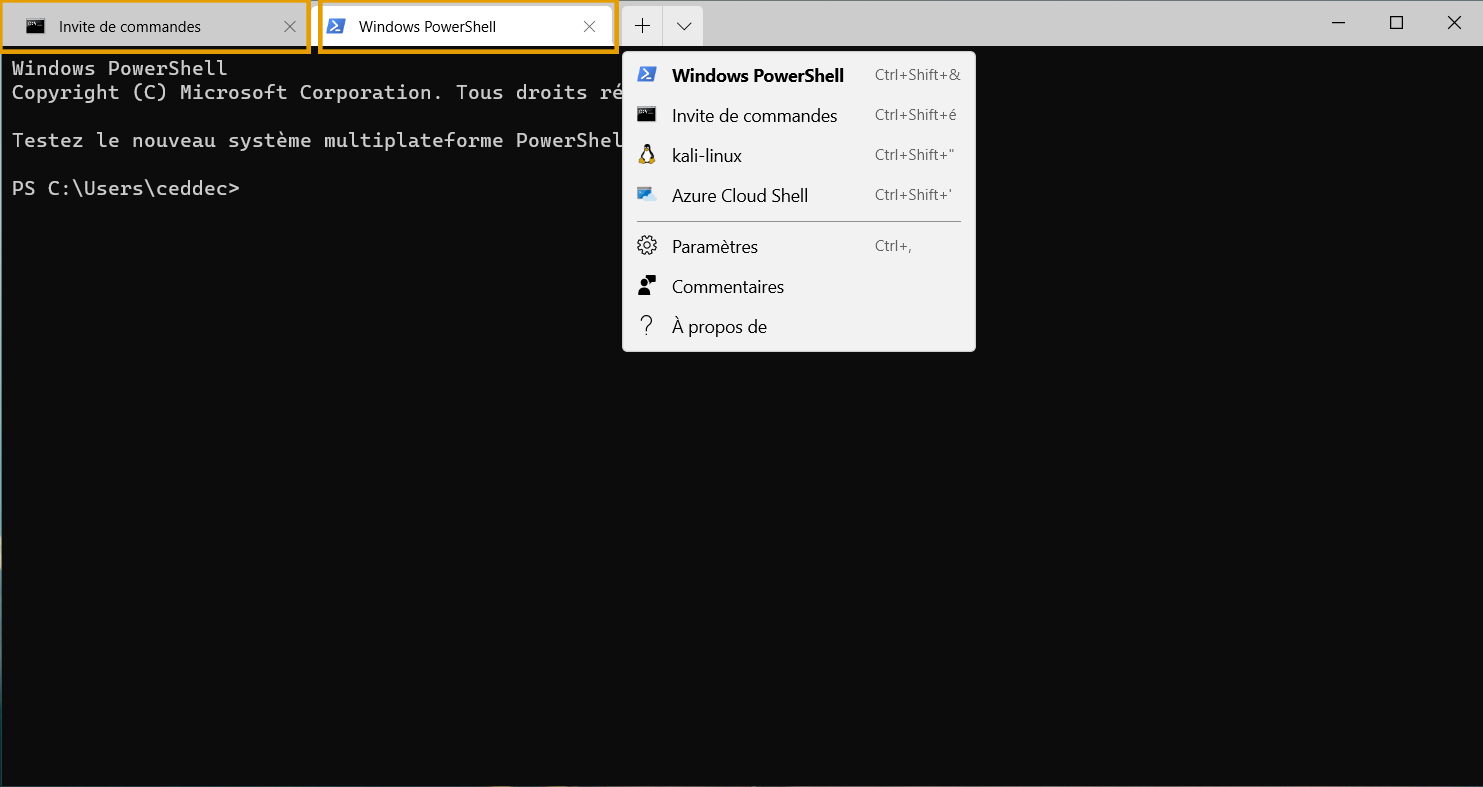Click the Commentaires feedback icon
Viewport: 1483px width, 787px height.
647,286
